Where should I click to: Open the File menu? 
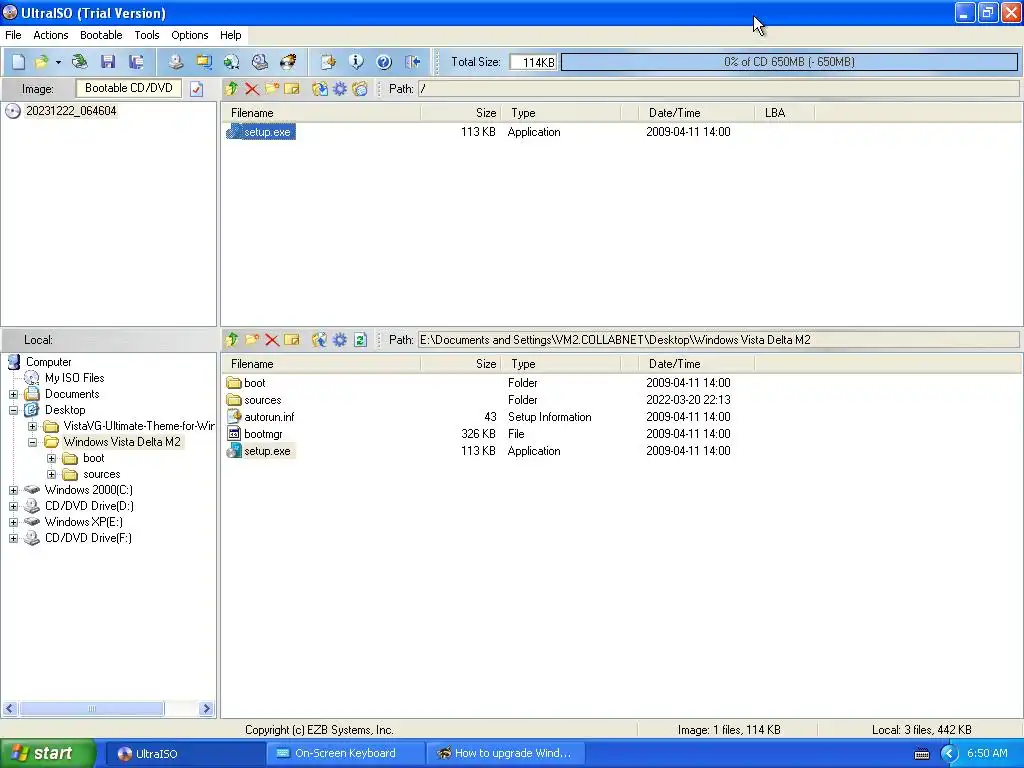[13, 35]
